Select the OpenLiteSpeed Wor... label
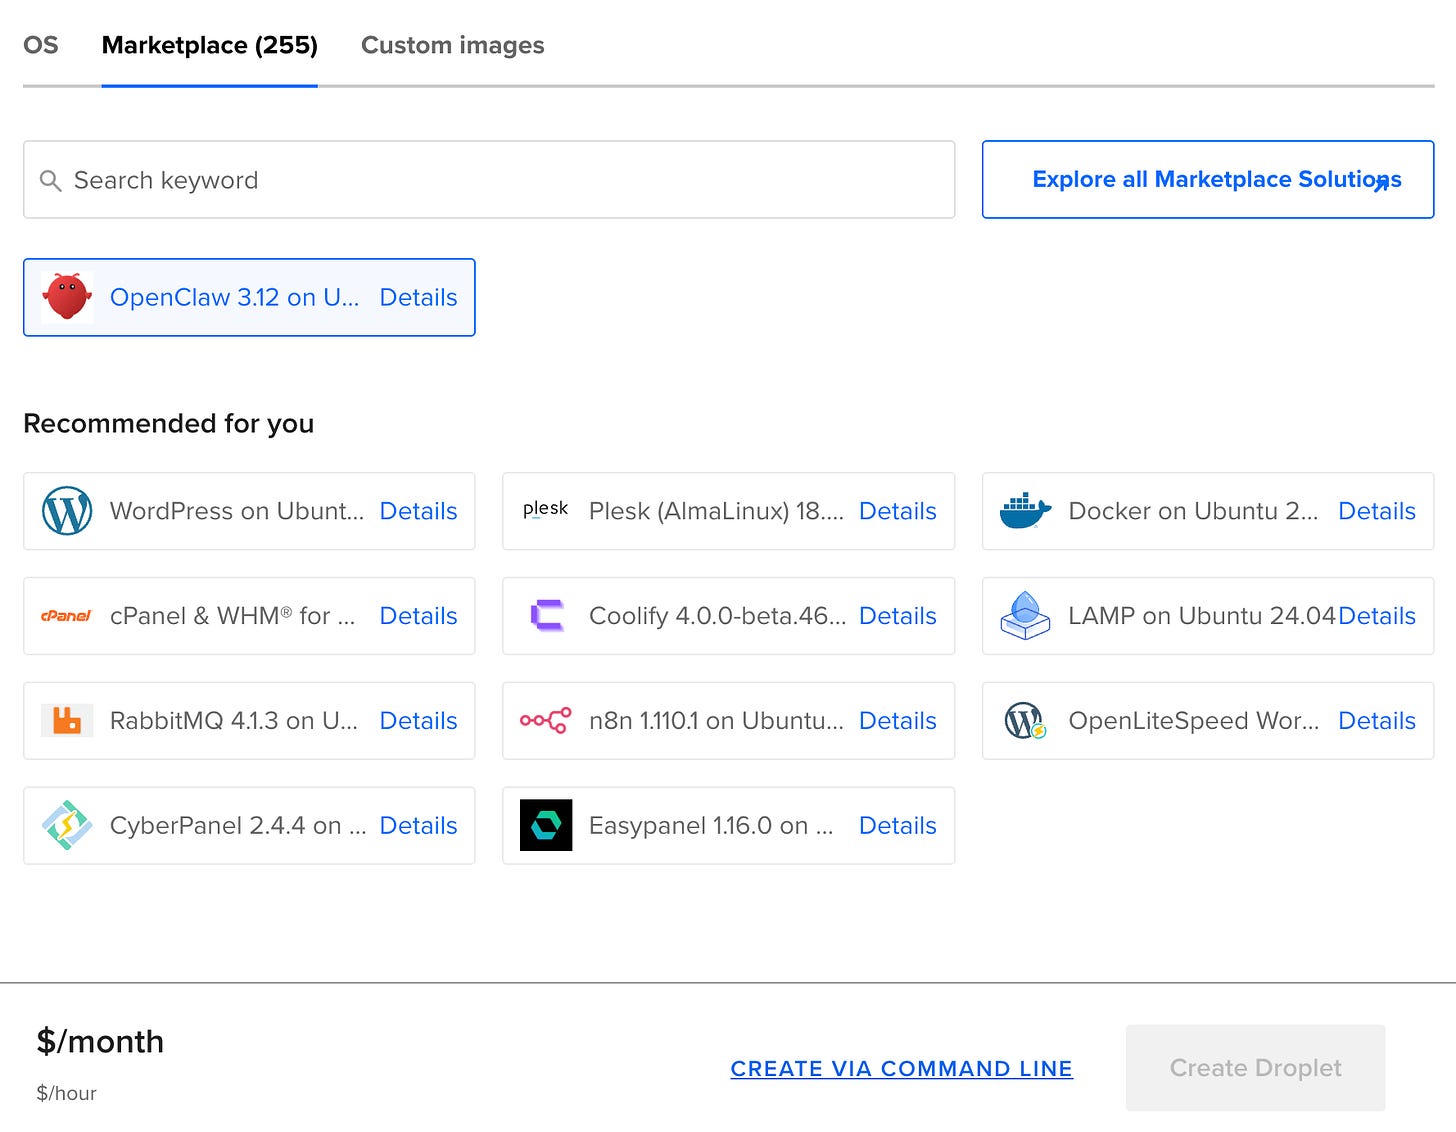The height and width of the screenshot is (1132, 1456). [x=1194, y=721]
